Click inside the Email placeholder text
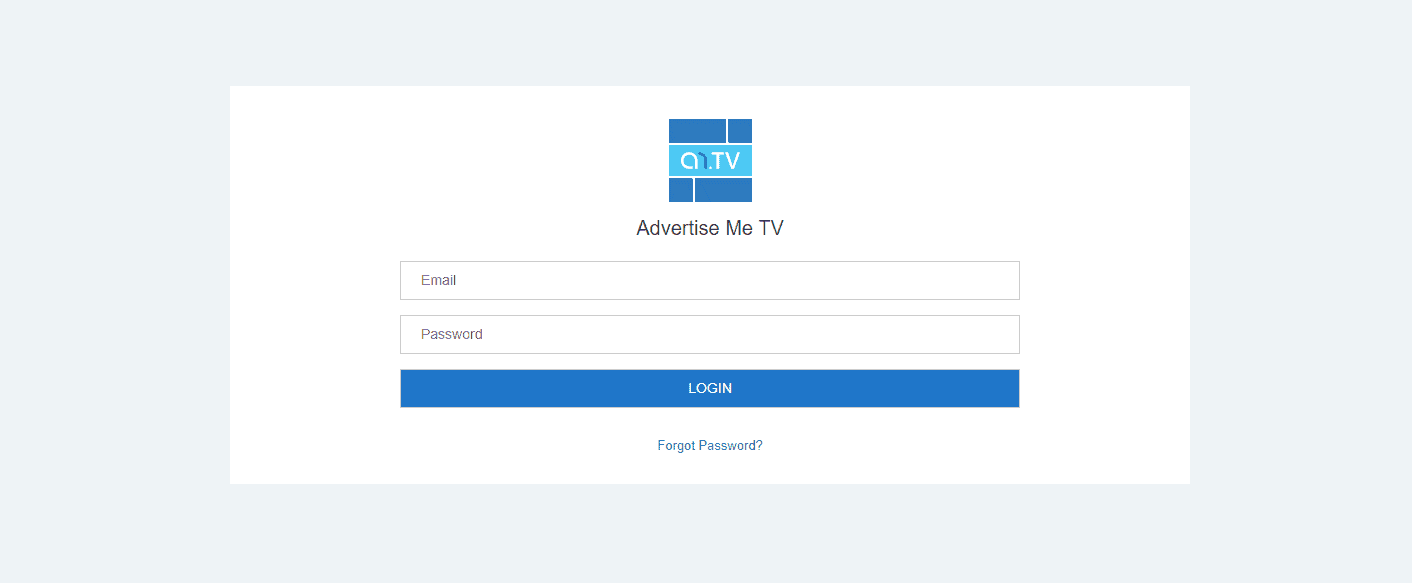This screenshot has height=583, width=1412. click(438, 280)
